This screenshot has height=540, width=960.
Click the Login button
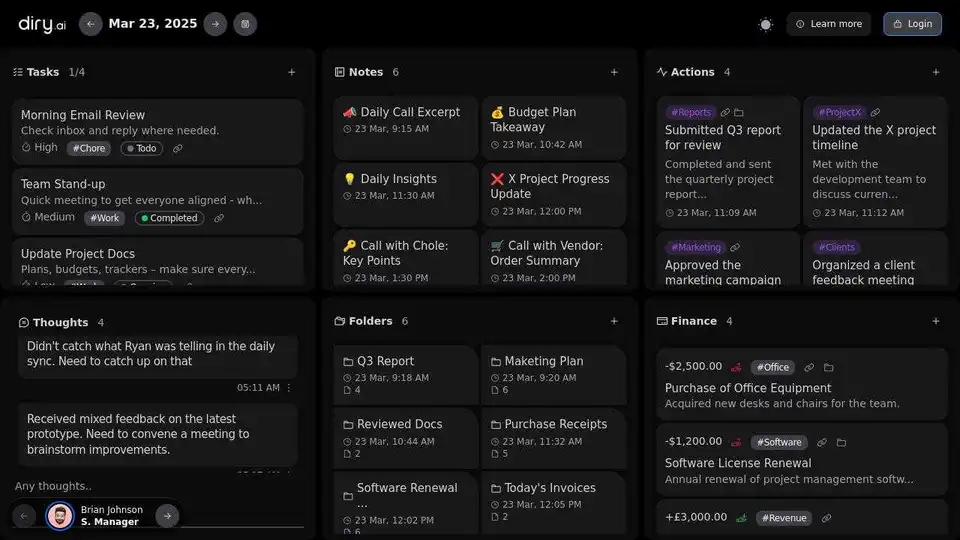click(912, 24)
